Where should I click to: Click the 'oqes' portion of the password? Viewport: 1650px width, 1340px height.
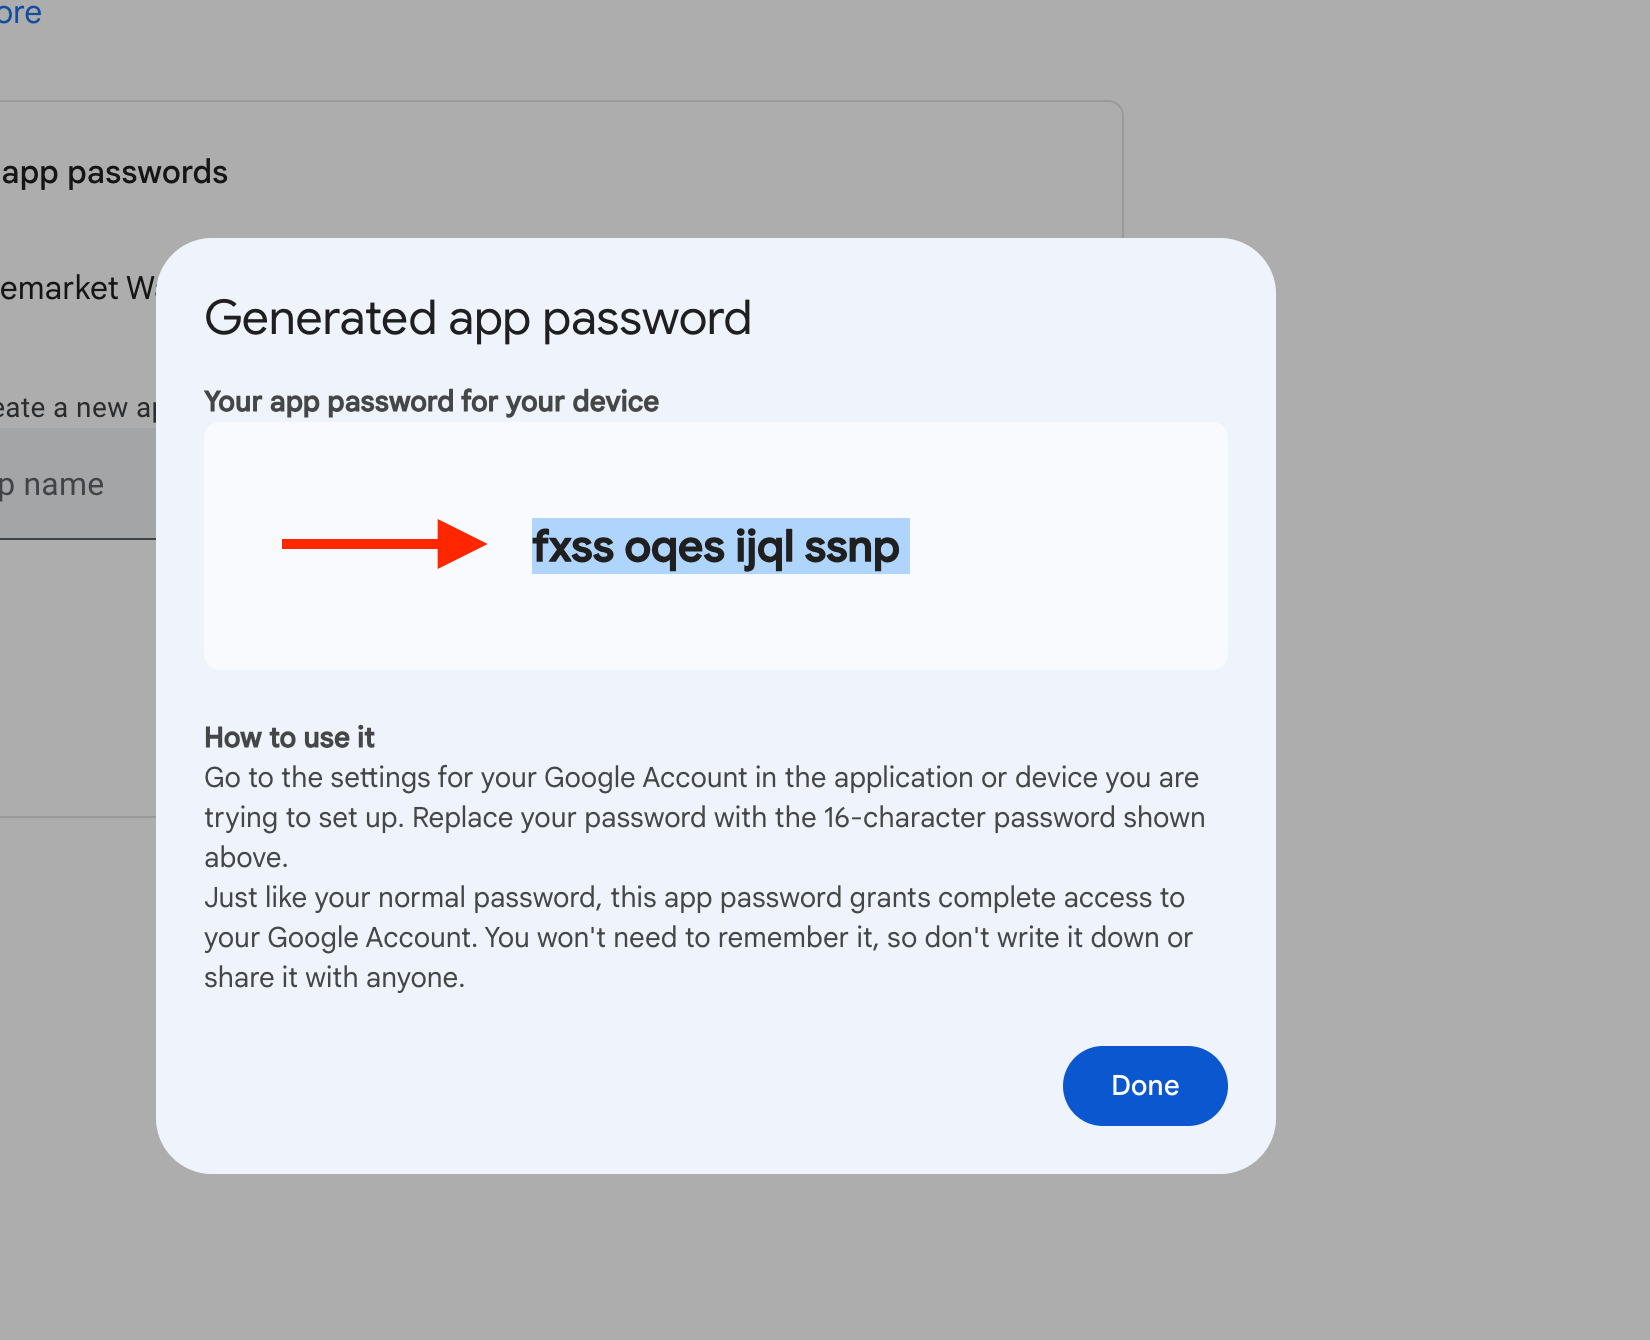pyautogui.click(x=674, y=547)
